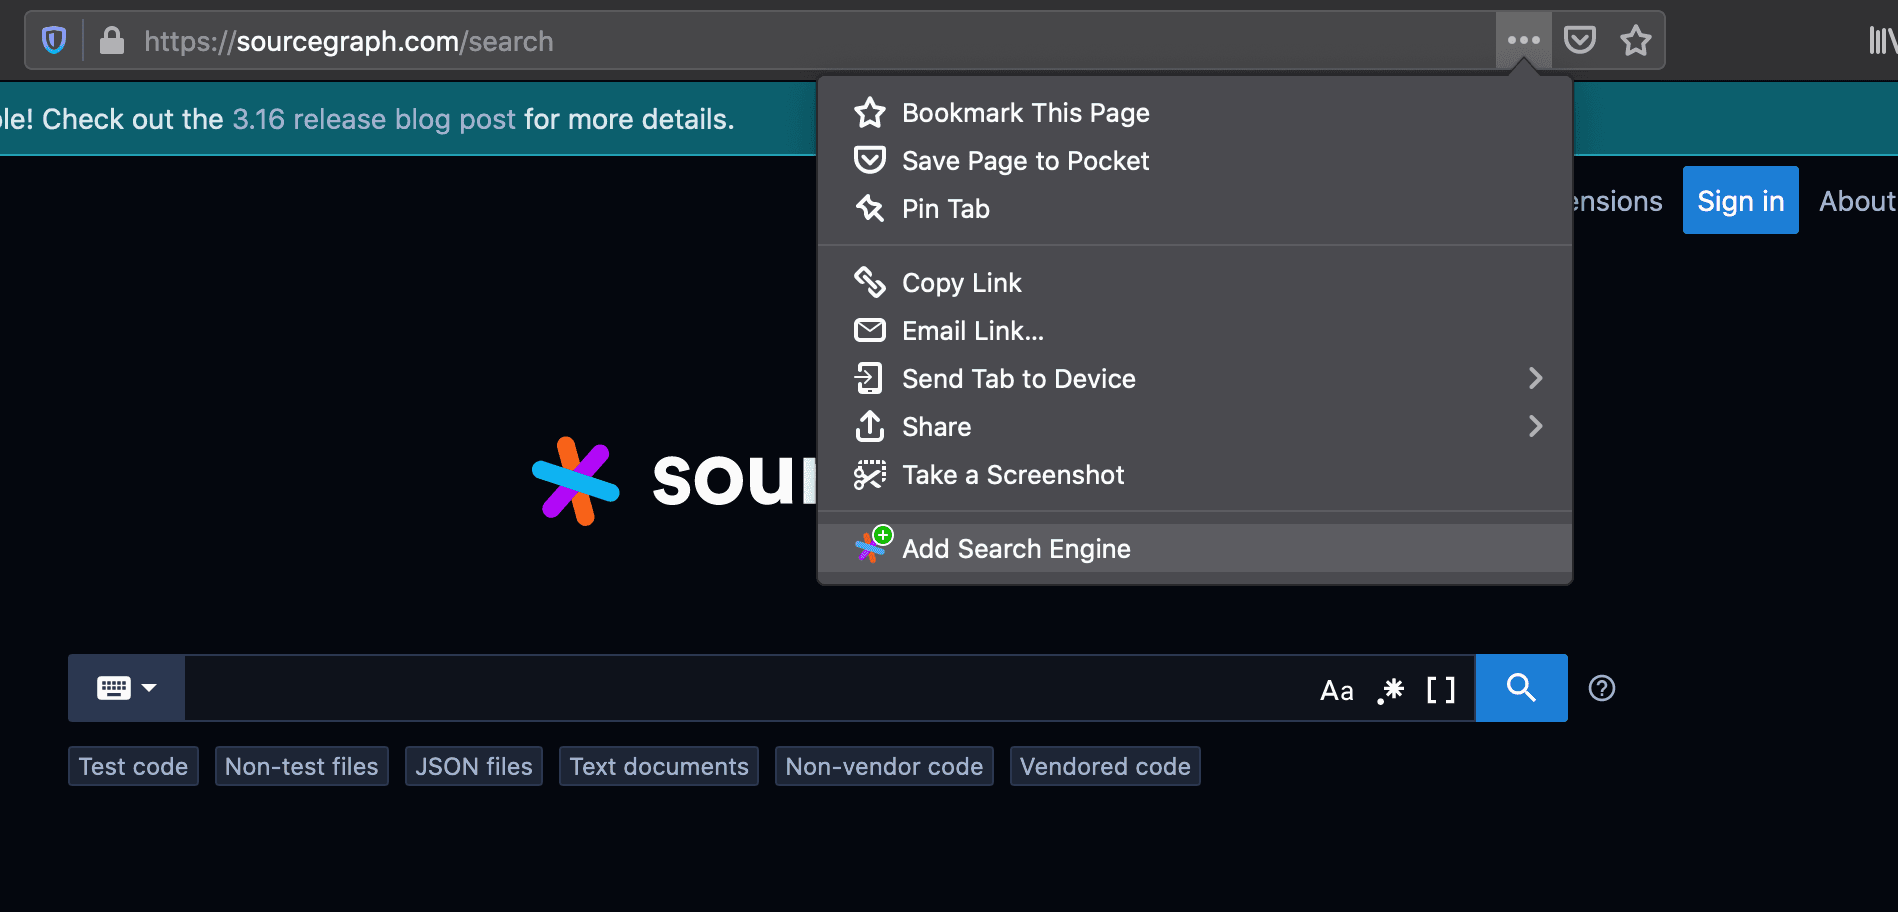Image resolution: width=1898 pixels, height=912 pixels.
Task: Open the partially hidden Extensions link
Action: [x=1618, y=201]
